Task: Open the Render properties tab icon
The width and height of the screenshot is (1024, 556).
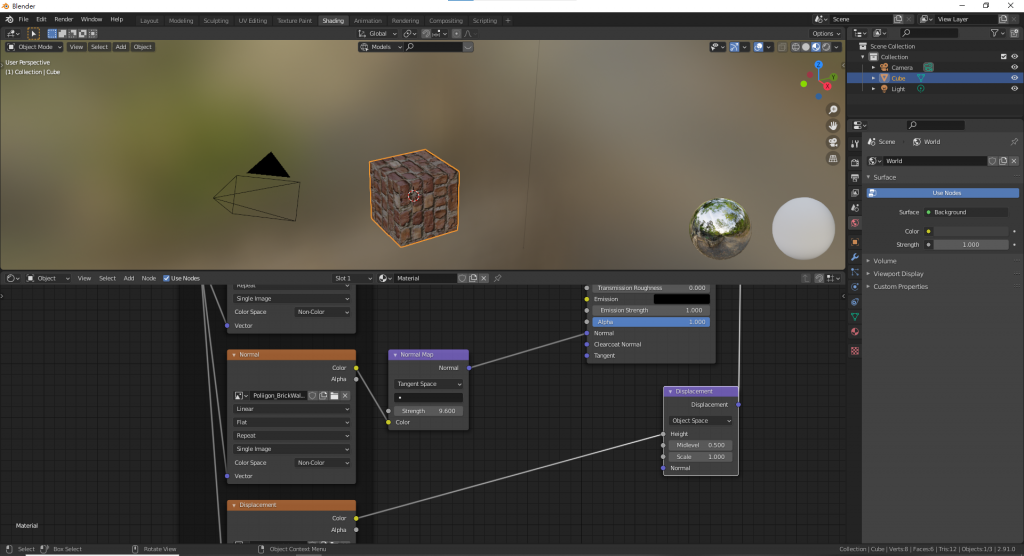Action: pos(855,162)
